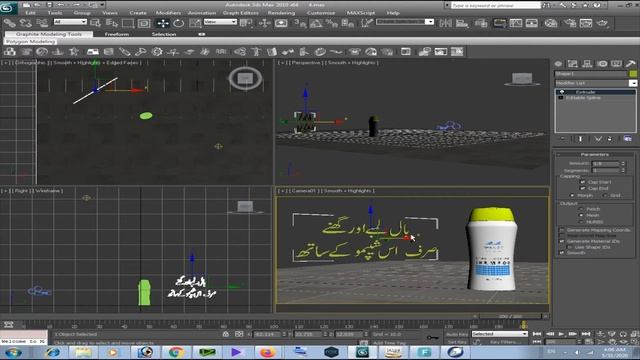Expand the Editable Spline stack entry
640x360 pixels.
coord(561,98)
